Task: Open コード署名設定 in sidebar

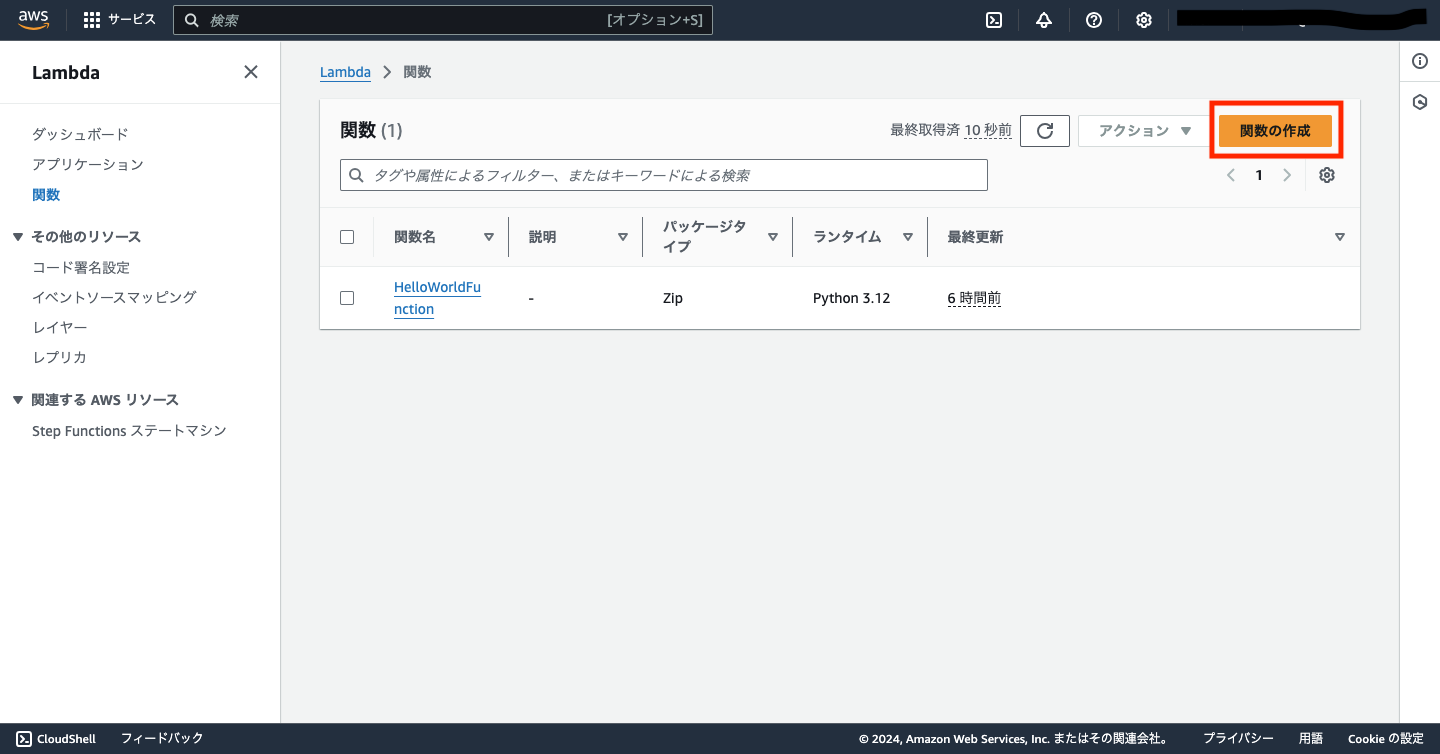Action: (x=81, y=268)
